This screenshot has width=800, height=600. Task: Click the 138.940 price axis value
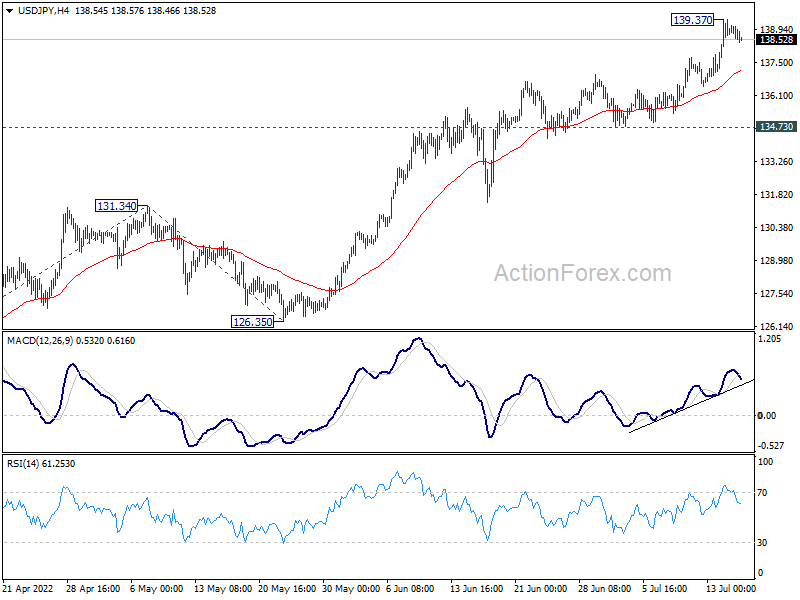(x=777, y=30)
